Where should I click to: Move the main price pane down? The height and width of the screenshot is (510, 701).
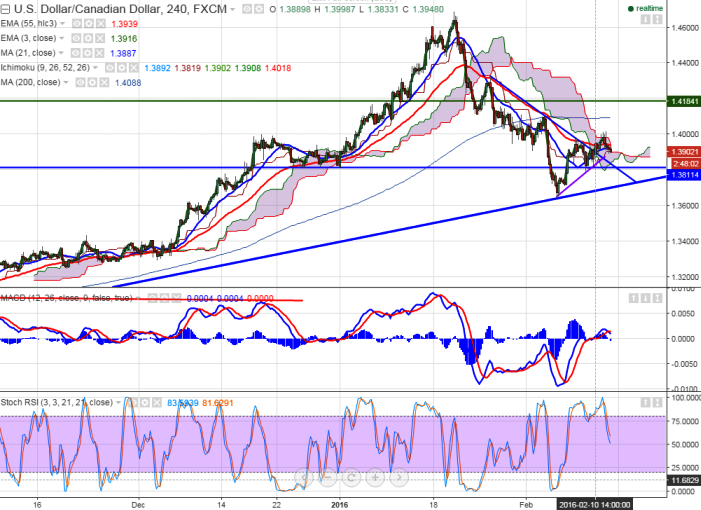[645, 19]
